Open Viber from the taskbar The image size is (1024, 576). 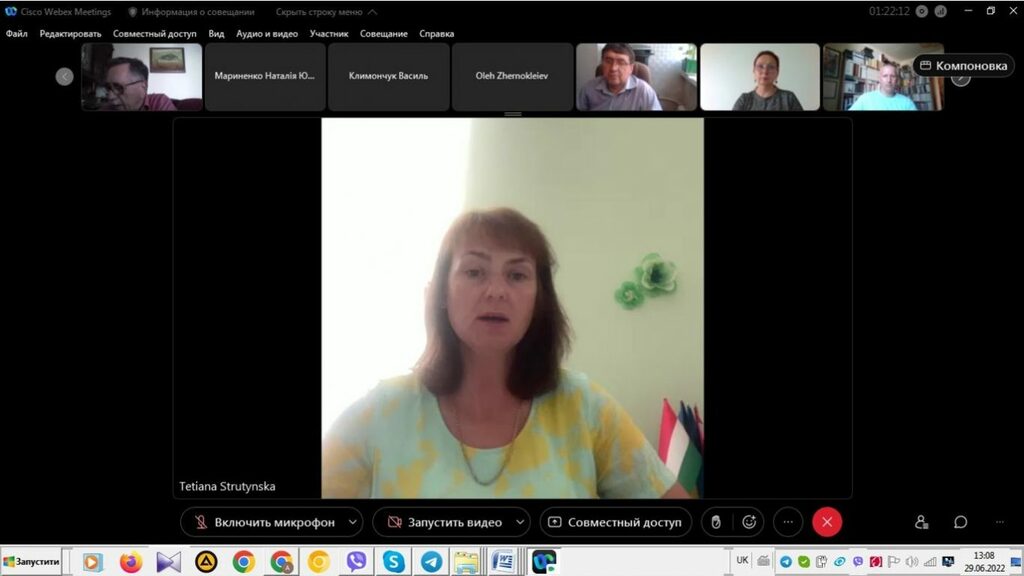(356, 562)
